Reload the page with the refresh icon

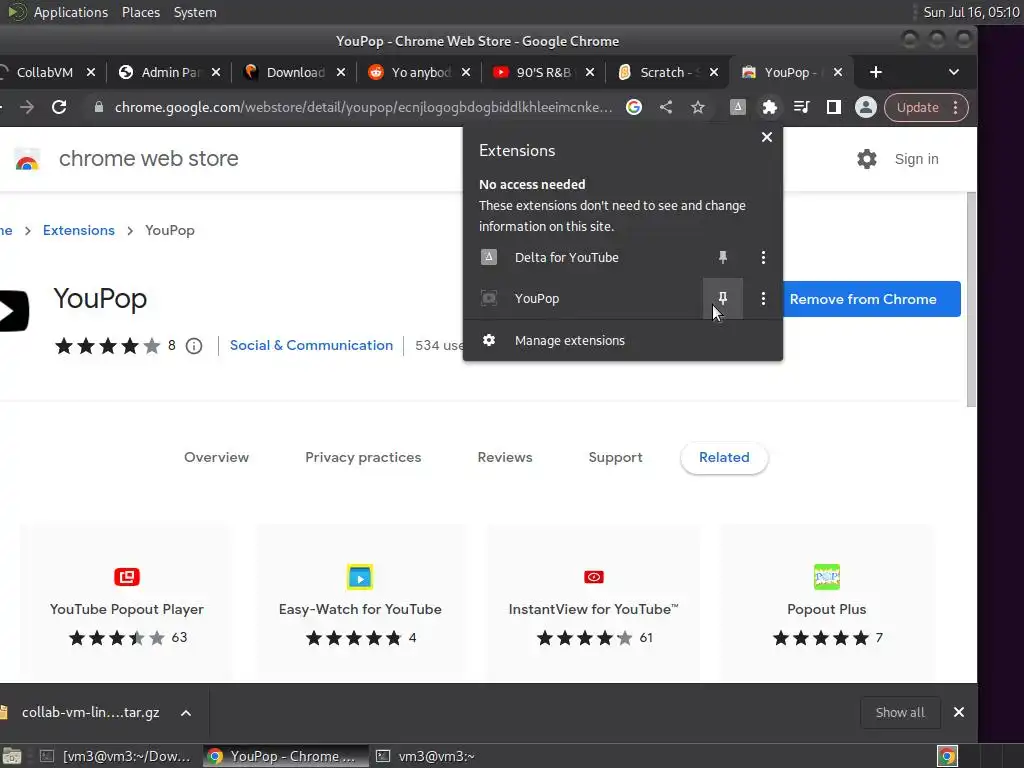pyautogui.click(x=59, y=107)
